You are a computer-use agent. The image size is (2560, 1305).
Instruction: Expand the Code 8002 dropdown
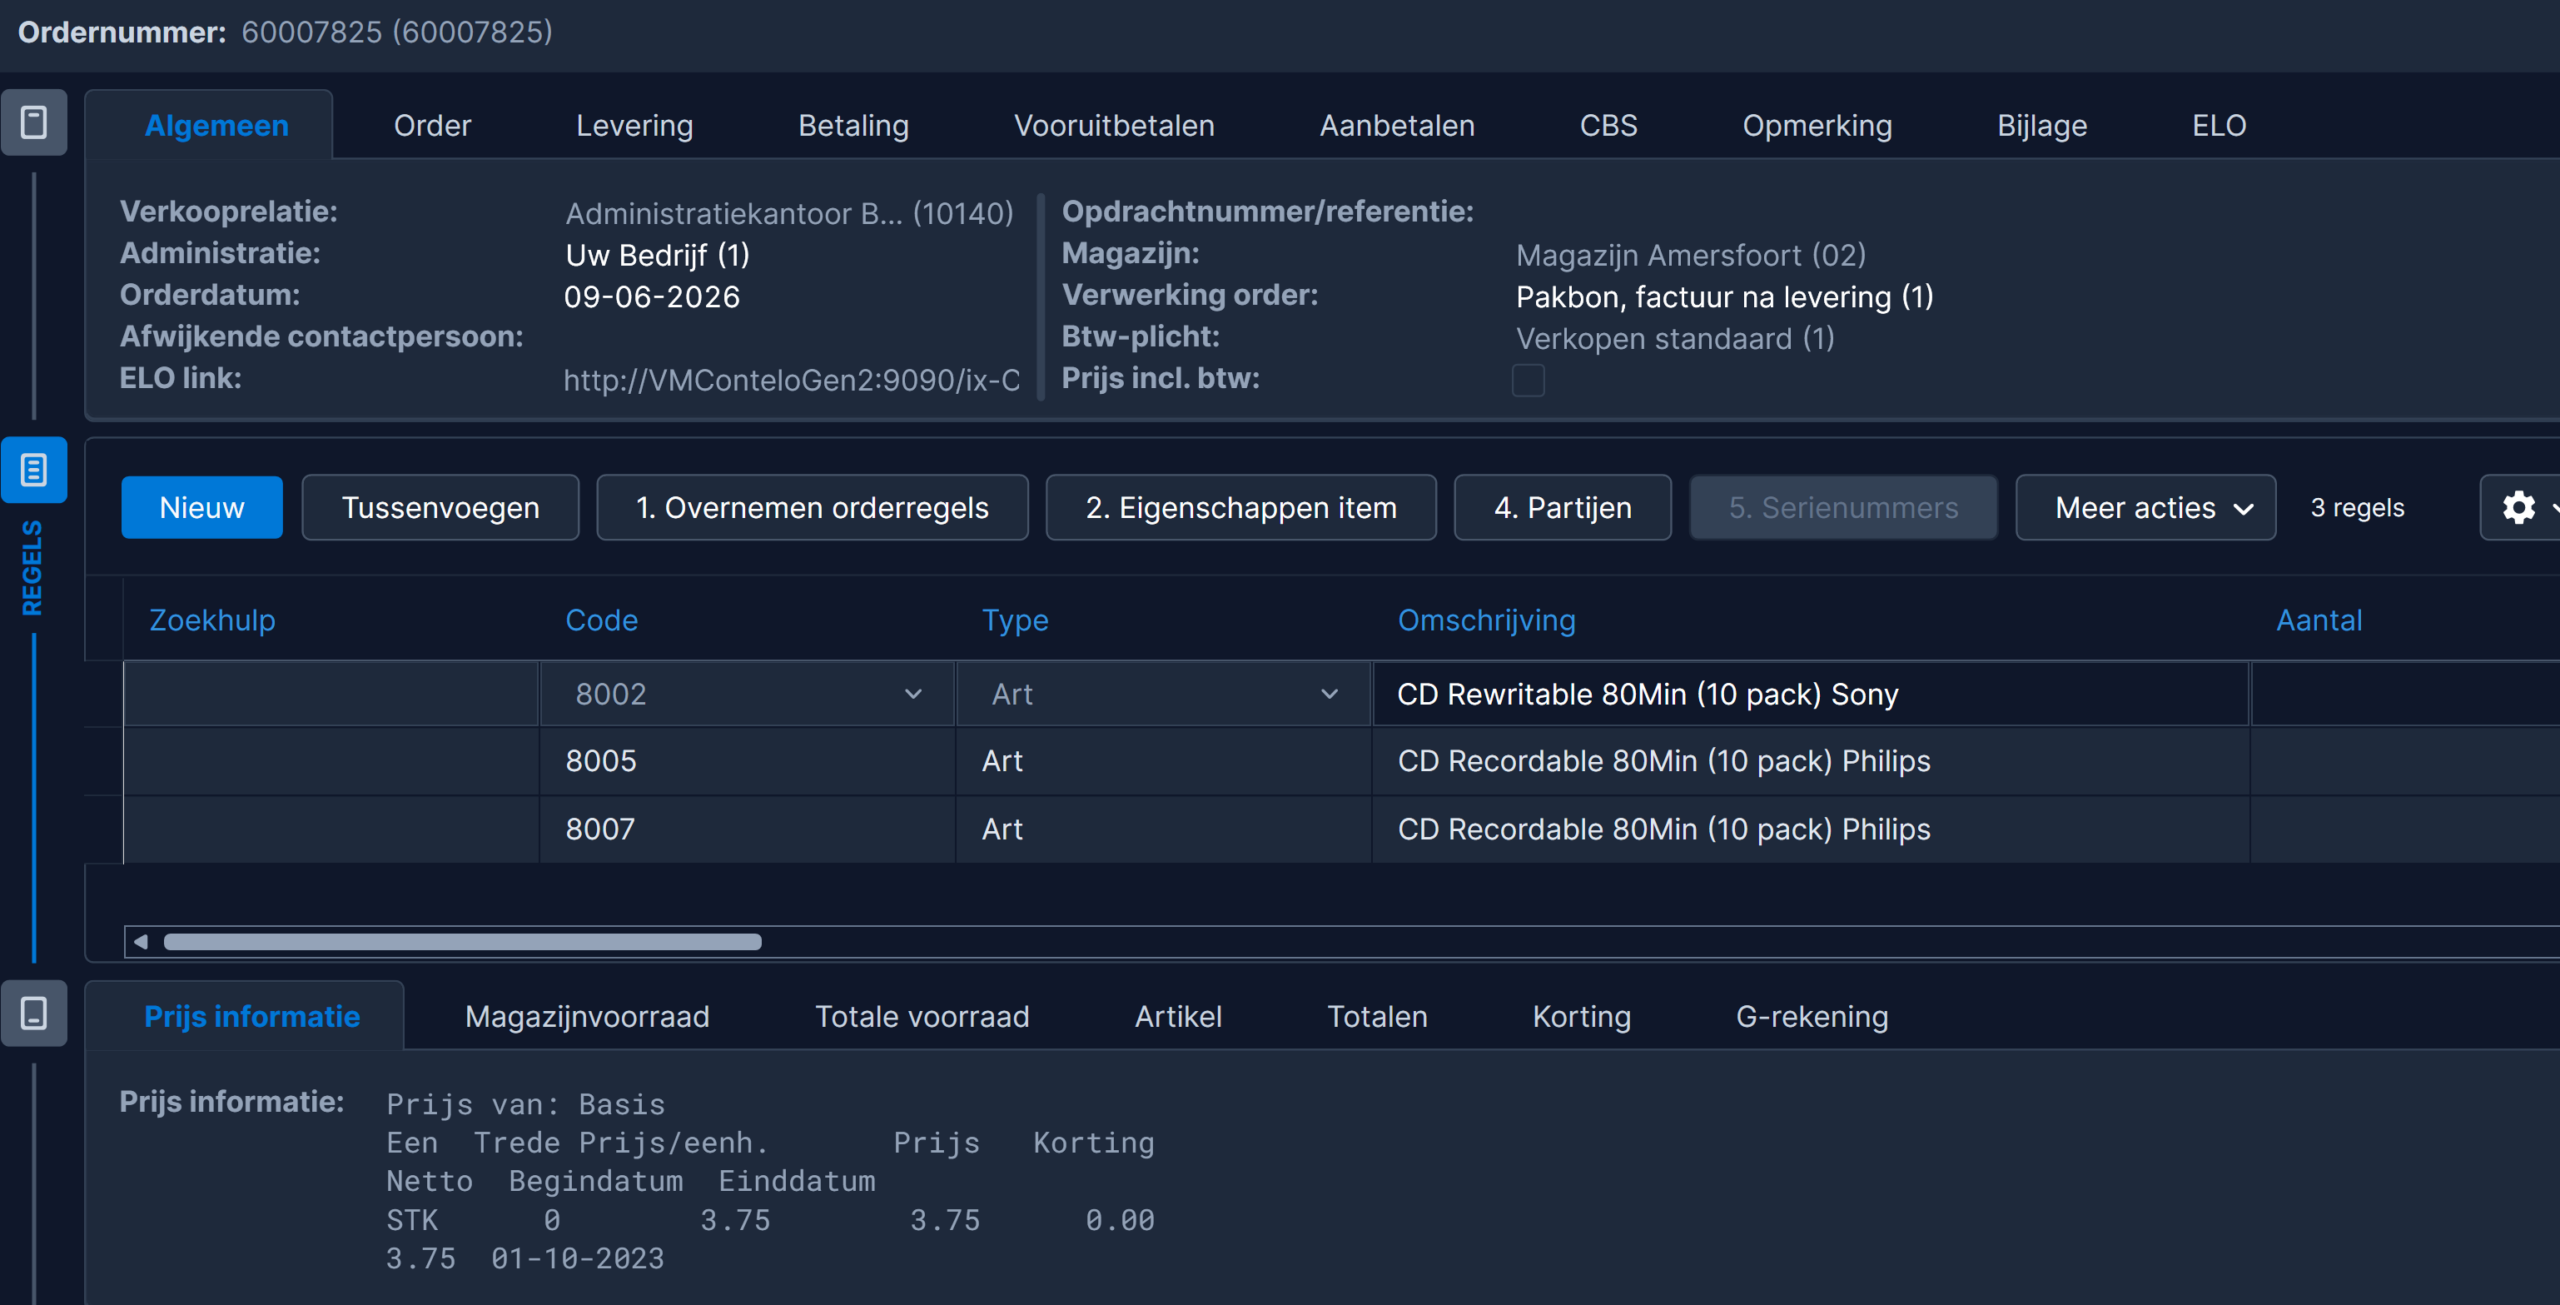point(912,694)
